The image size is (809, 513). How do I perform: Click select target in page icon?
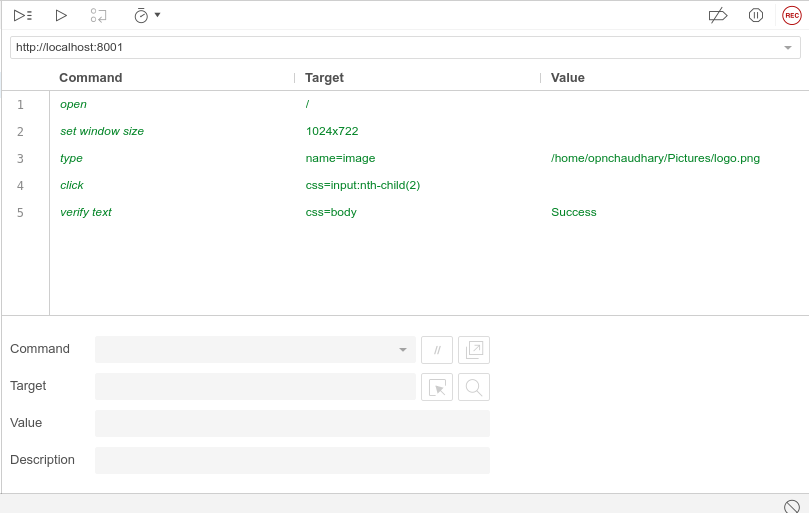point(437,387)
